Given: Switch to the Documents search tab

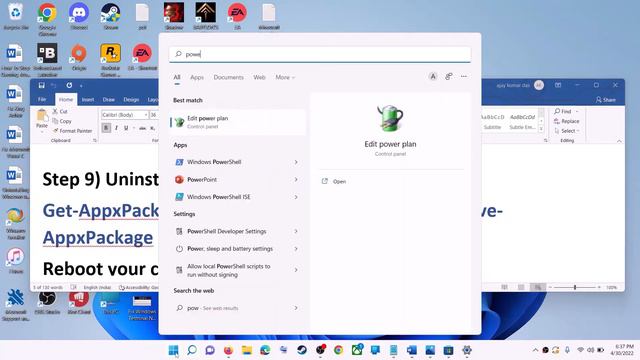Looking at the screenshot, I should coord(228,77).
